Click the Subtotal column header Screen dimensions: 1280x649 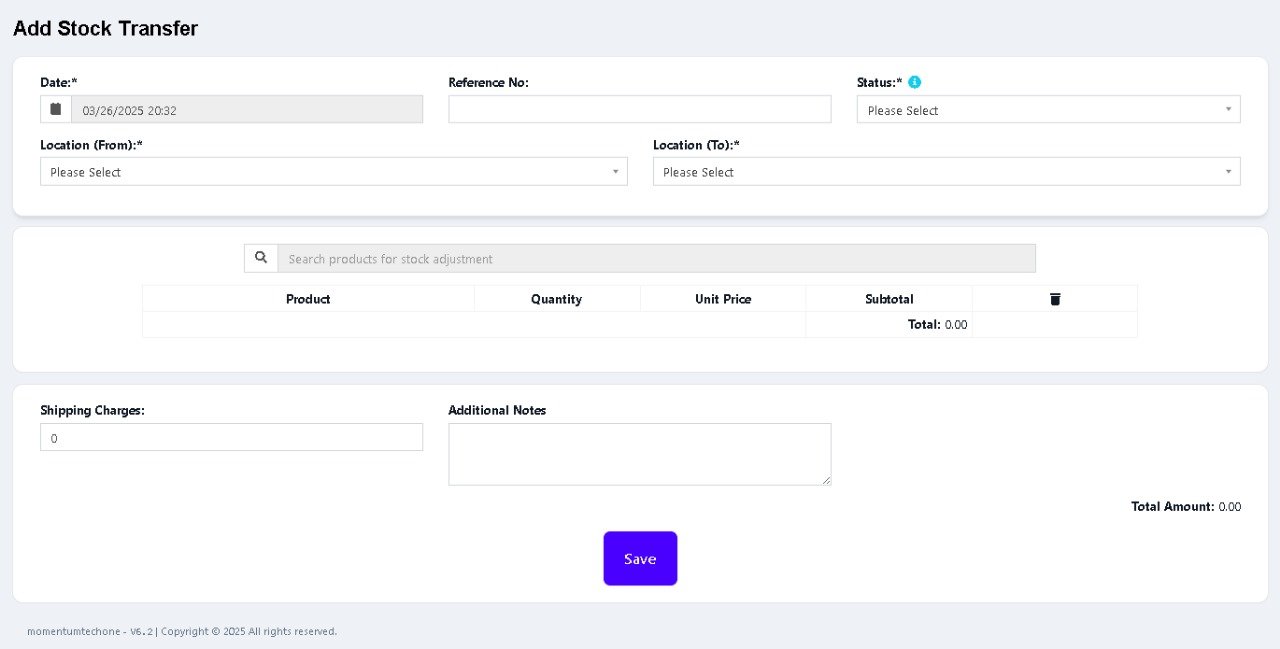889,299
